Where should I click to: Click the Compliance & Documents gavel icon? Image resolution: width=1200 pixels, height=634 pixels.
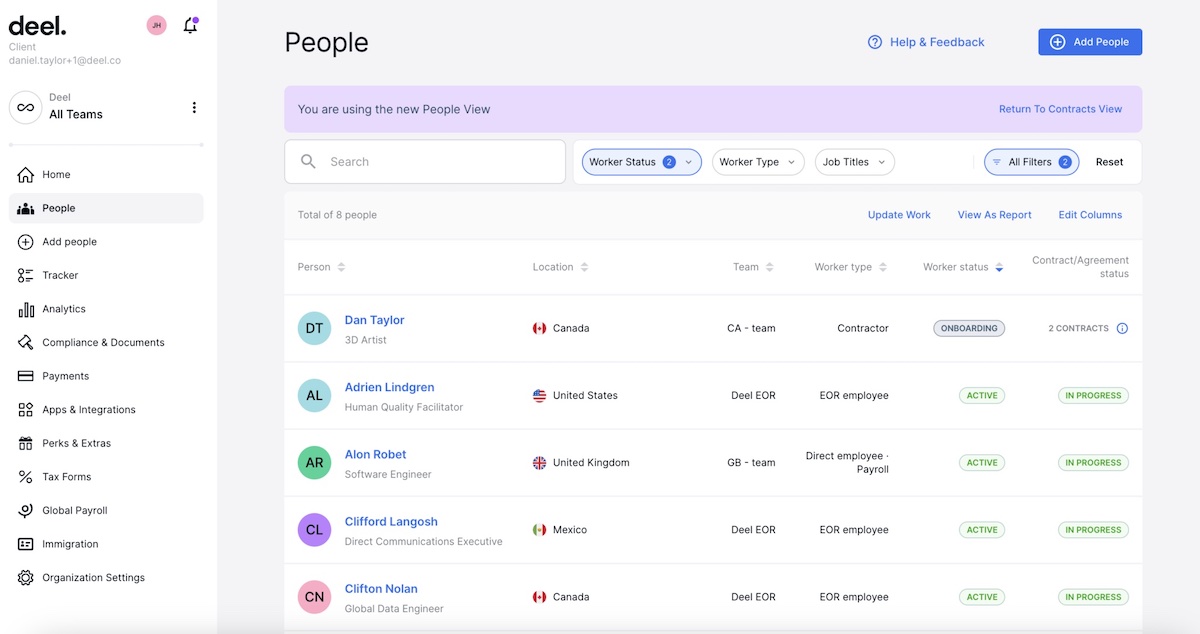coord(26,342)
